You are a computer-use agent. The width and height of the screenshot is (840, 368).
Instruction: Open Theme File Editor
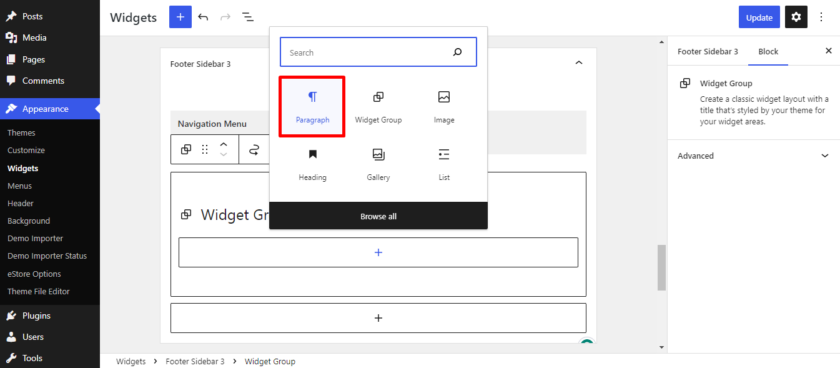(39, 291)
